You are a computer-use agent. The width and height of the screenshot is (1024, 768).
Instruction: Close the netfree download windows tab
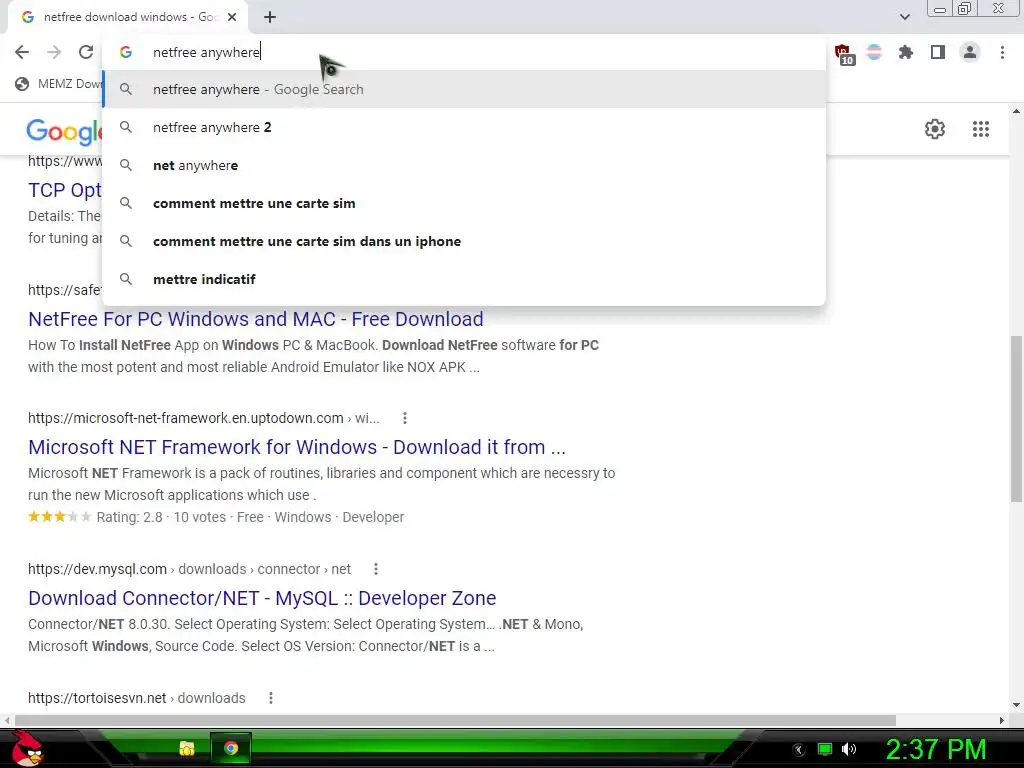(x=232, y=17)
